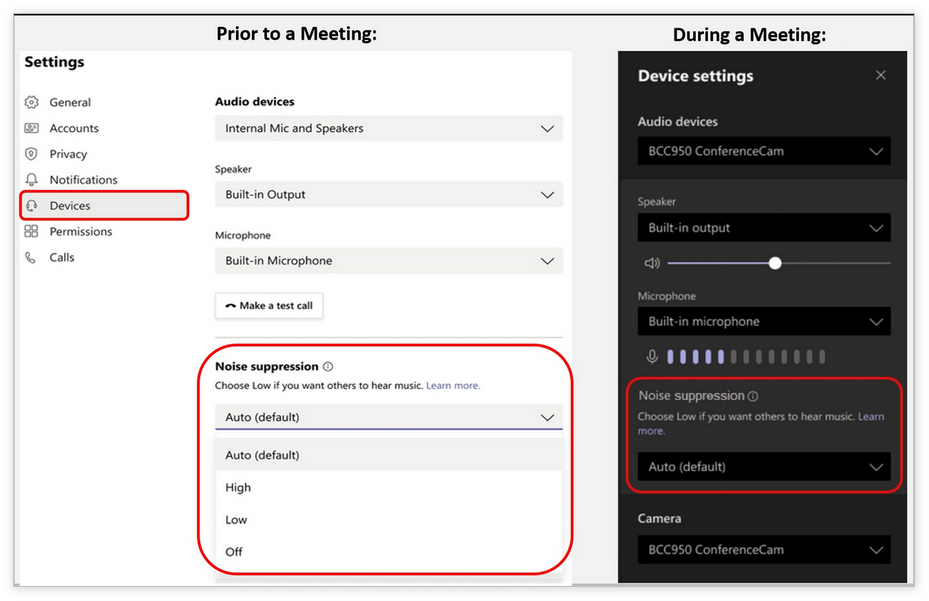929x601 pixels.
Task: Click the speaker volume slider handle
Action: point(775,263)
